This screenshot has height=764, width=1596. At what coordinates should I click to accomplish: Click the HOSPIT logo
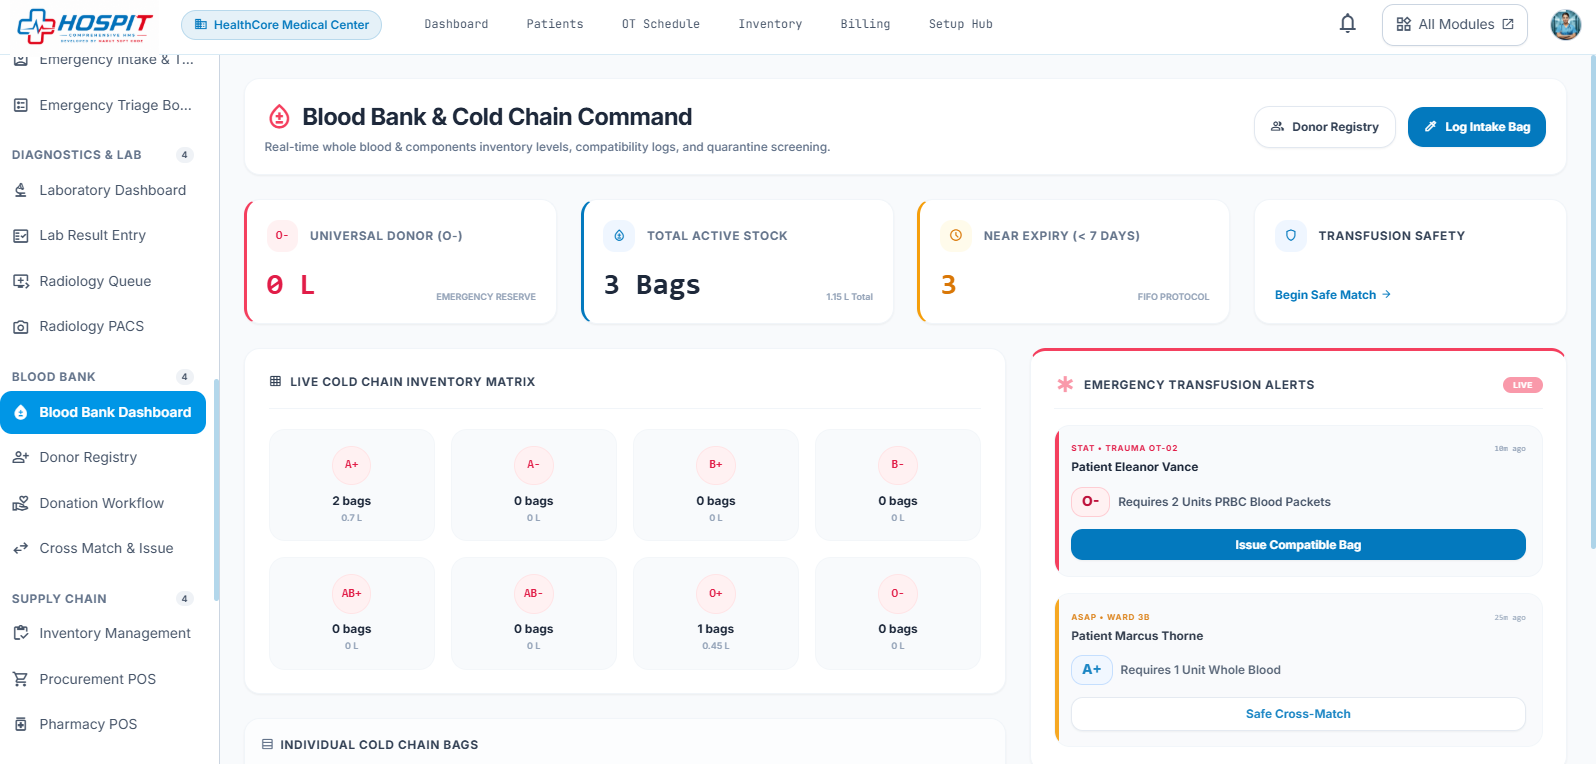86,26
